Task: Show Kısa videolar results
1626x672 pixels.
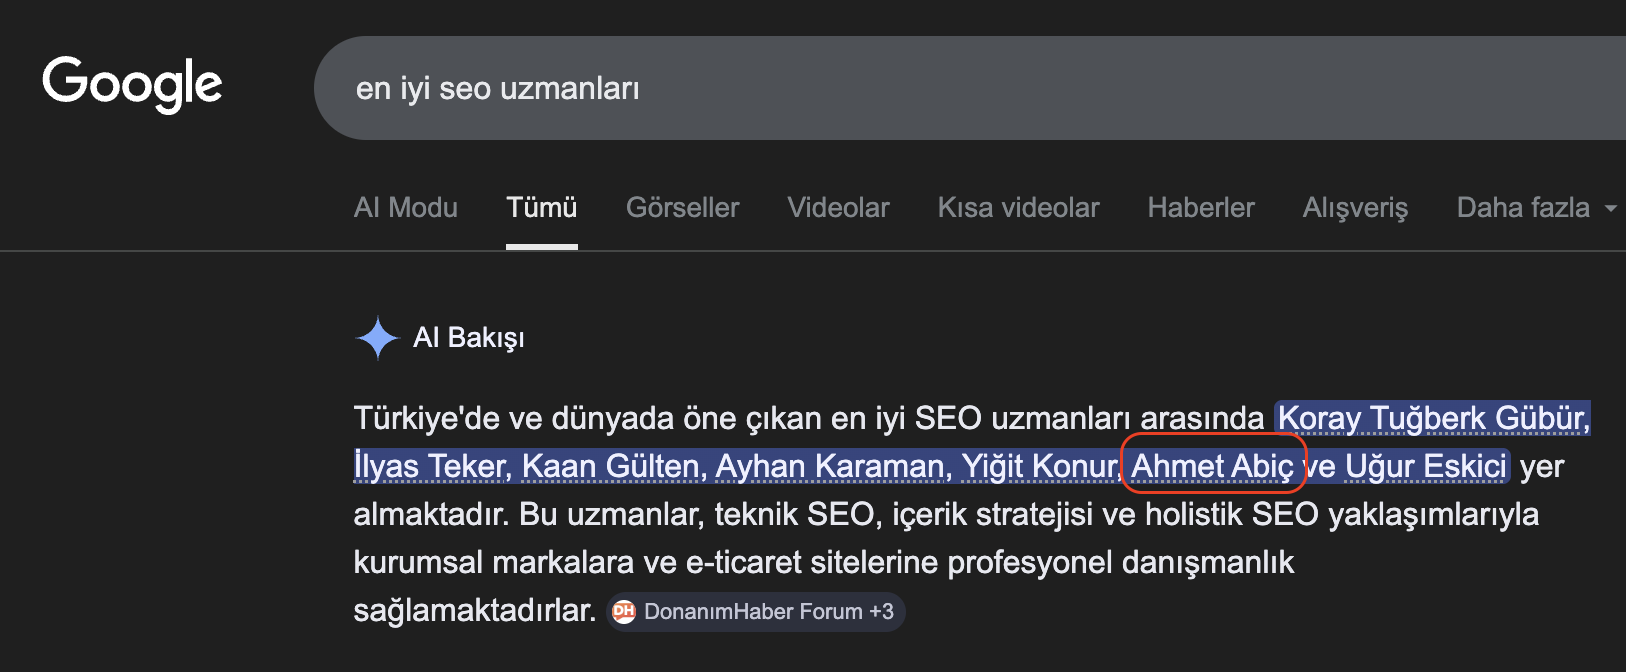Action: (1018, 208)
